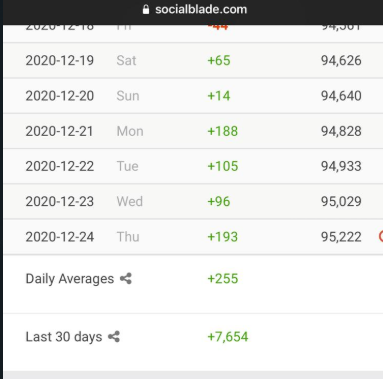This screenshot has width=383, height=379.
Task: Click the 94,933 total for 2020-12-22
Action: point(341,166)
